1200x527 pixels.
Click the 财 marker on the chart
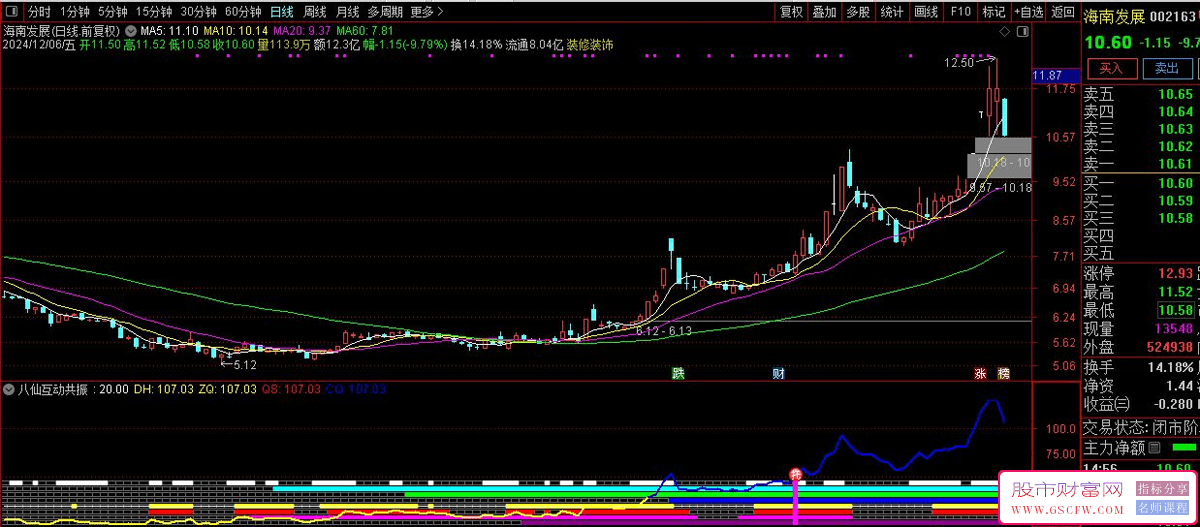click(778, 374)
